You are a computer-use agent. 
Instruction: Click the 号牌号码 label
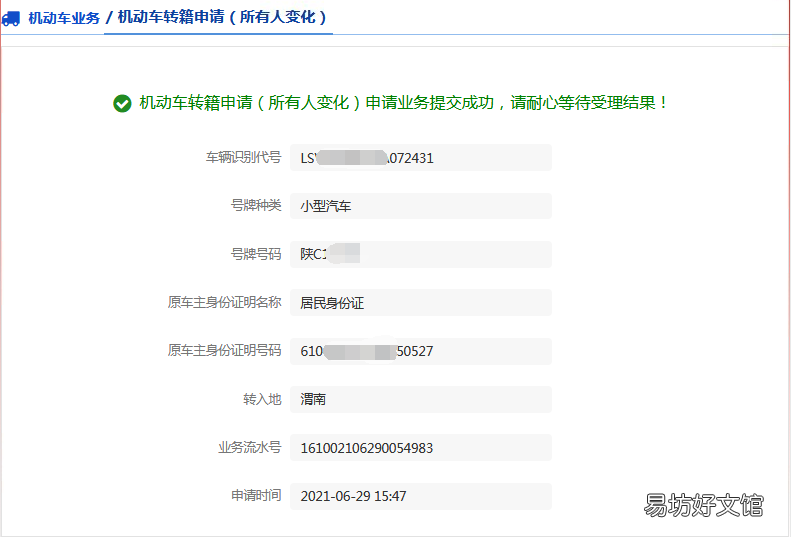(256, 254)
